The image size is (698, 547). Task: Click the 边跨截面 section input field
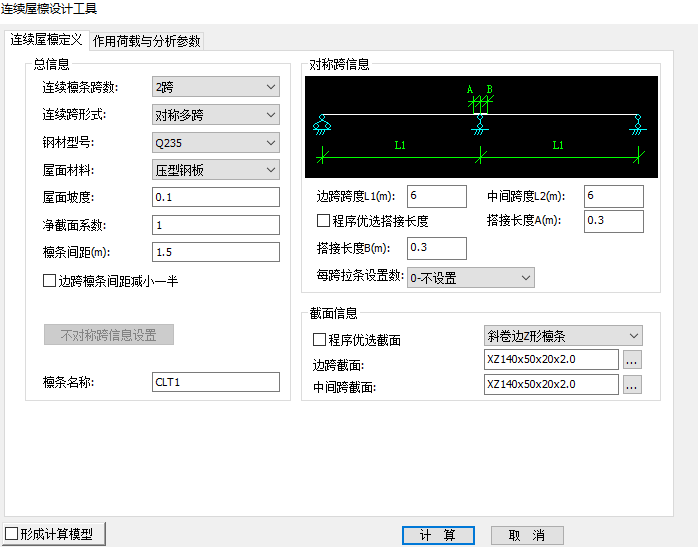click(551, 360)
